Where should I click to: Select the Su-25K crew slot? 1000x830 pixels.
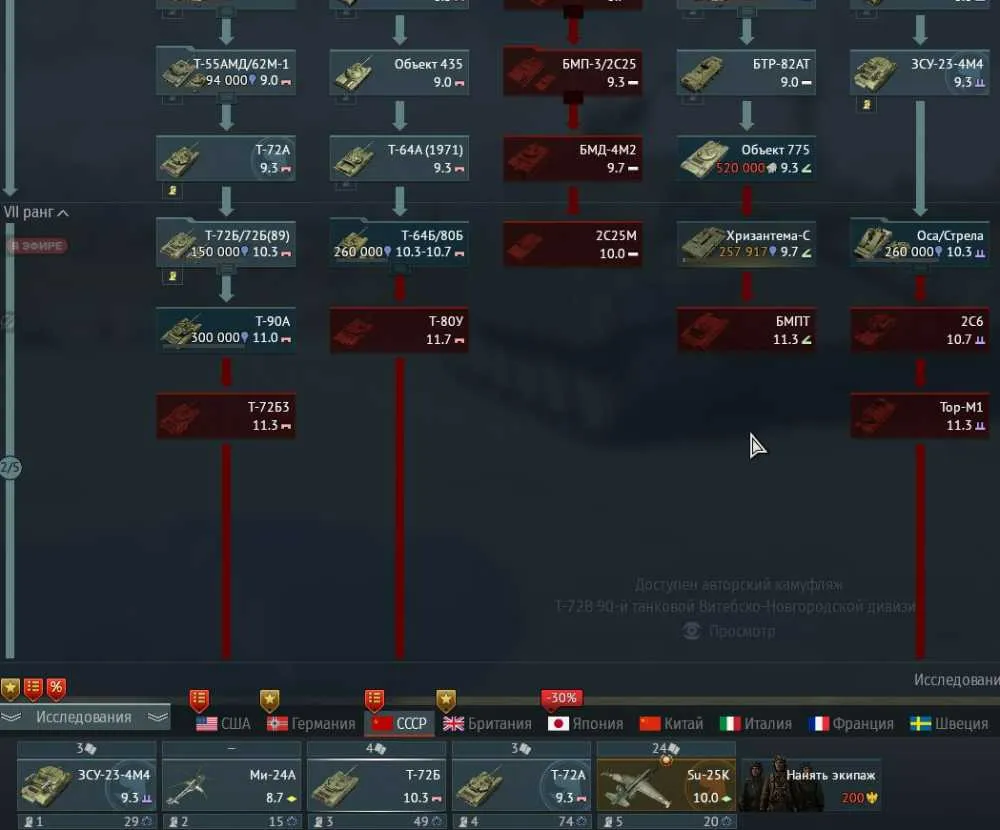click(666, 785)
